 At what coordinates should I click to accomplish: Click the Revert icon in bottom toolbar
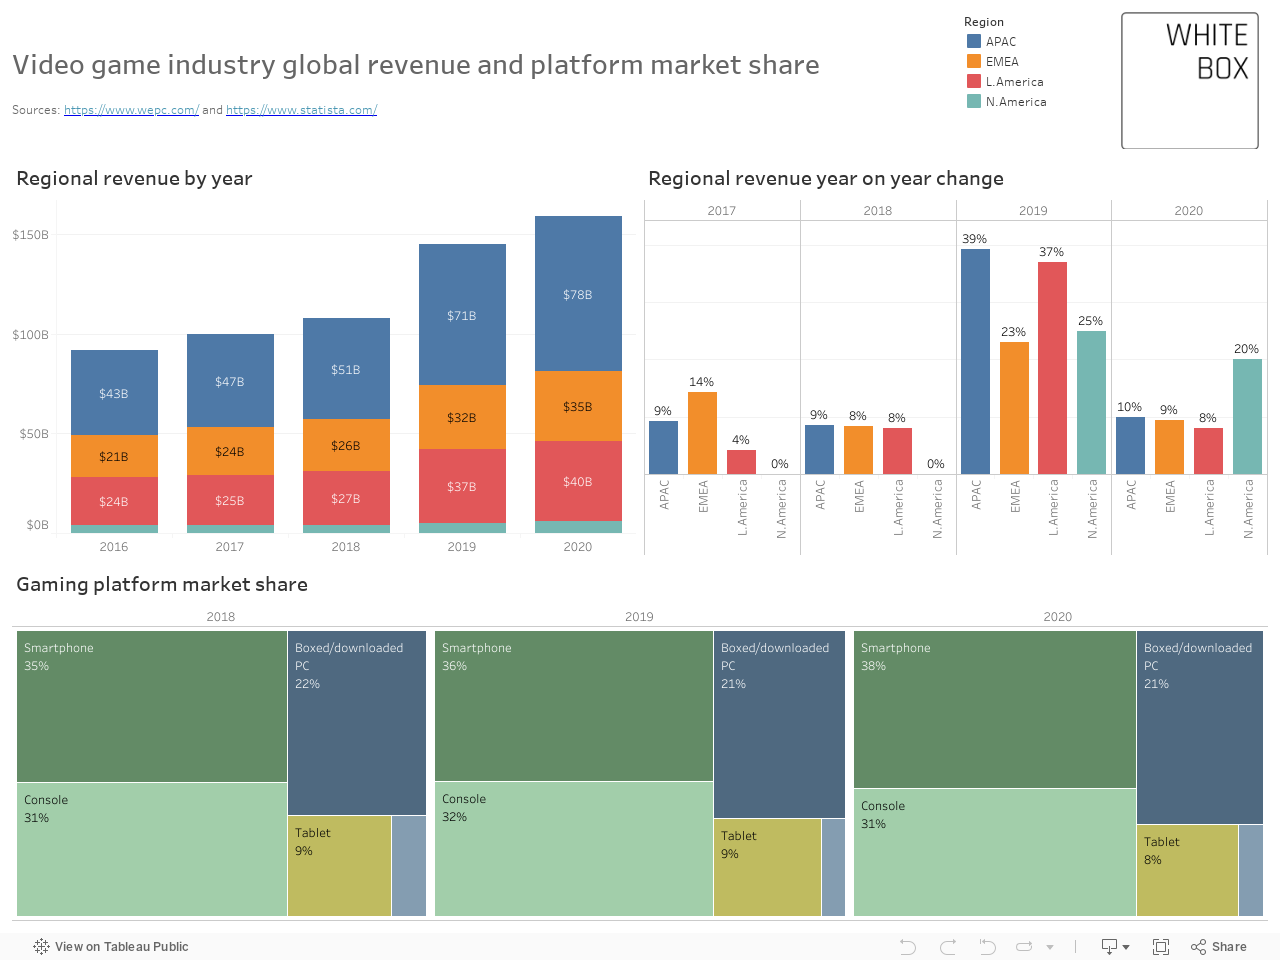point(987,946)
